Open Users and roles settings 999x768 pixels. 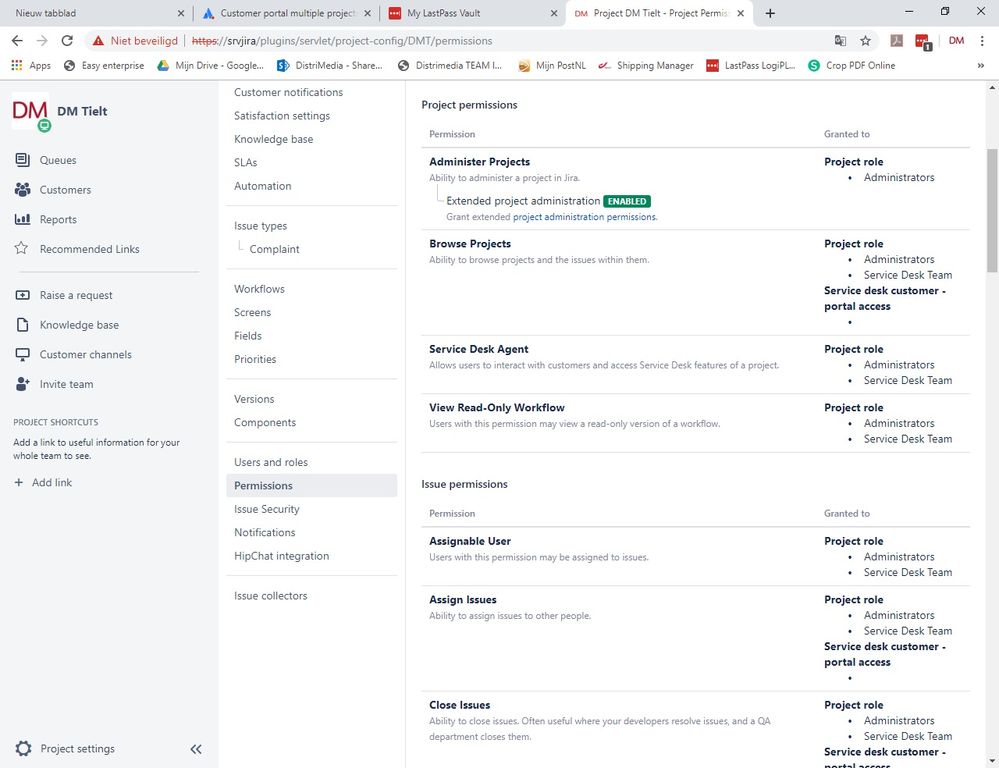pos(270,462)
